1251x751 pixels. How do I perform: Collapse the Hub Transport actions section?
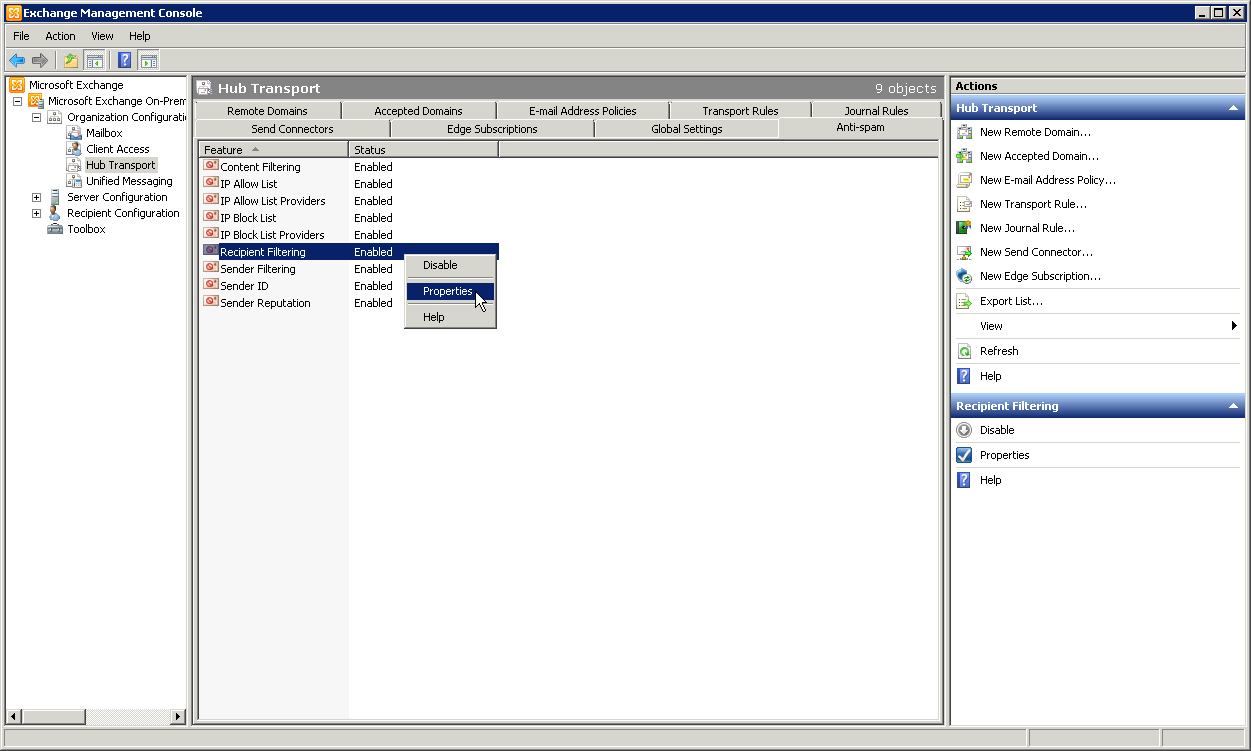click(1232, 108)
